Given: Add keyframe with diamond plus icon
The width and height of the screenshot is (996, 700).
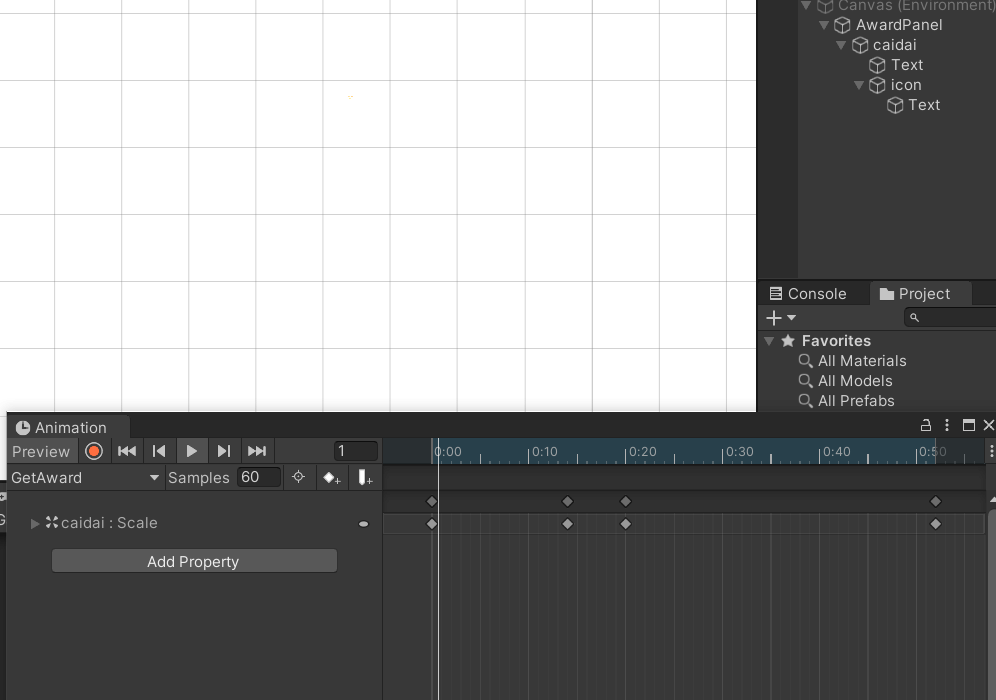Looking at the screenshot, I should (332, 478).
